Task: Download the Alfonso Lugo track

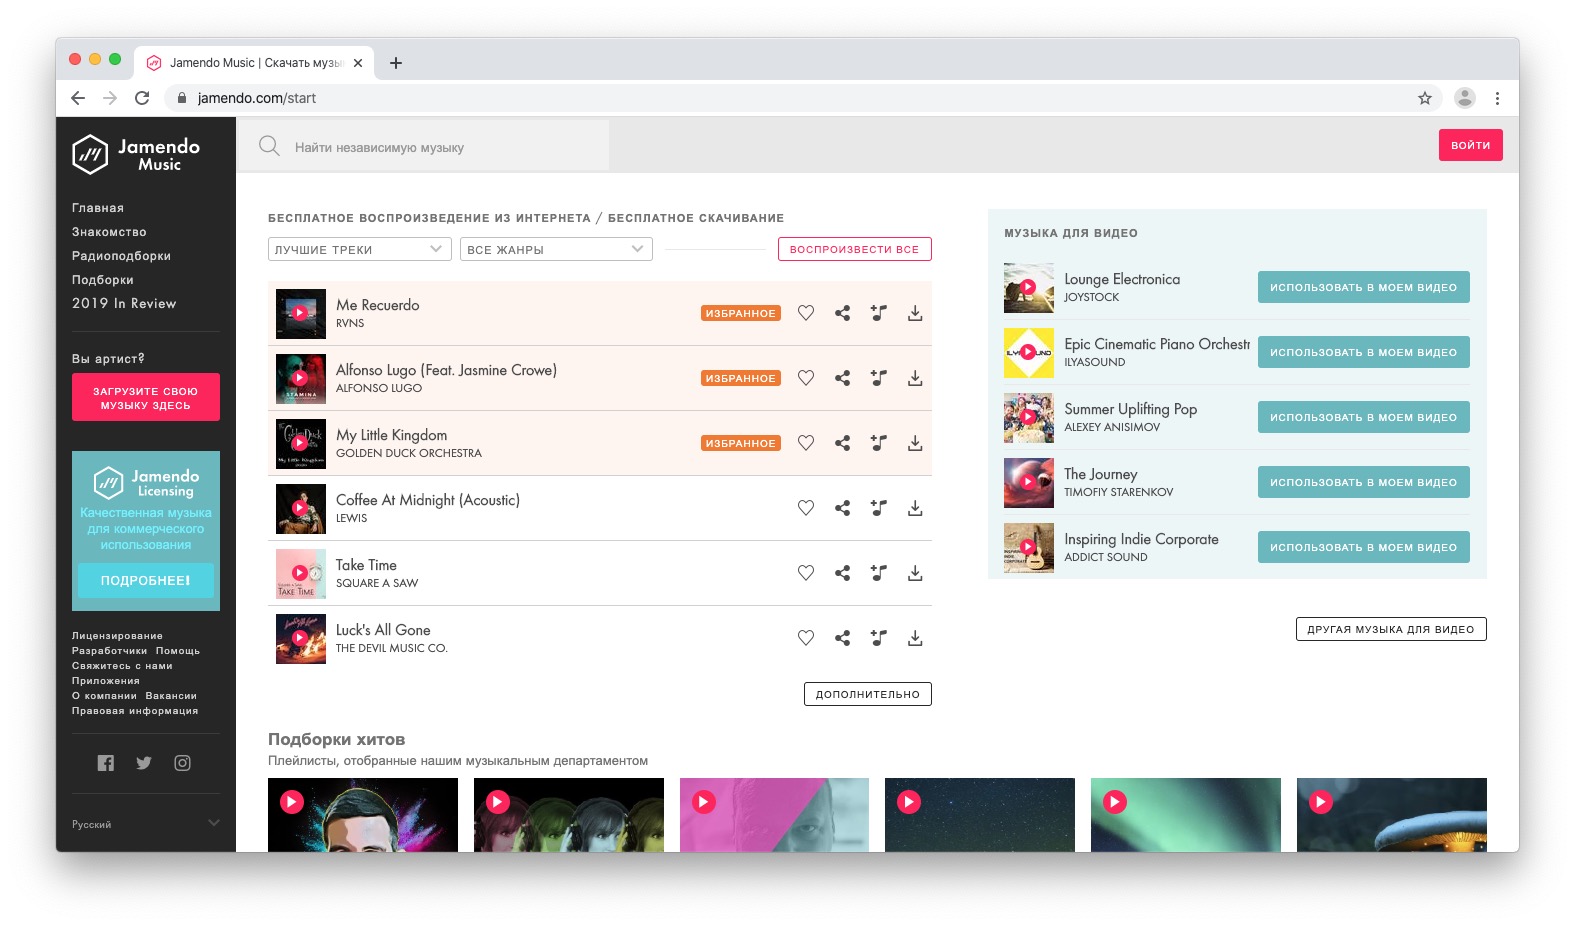Action: tap(915, 378)
